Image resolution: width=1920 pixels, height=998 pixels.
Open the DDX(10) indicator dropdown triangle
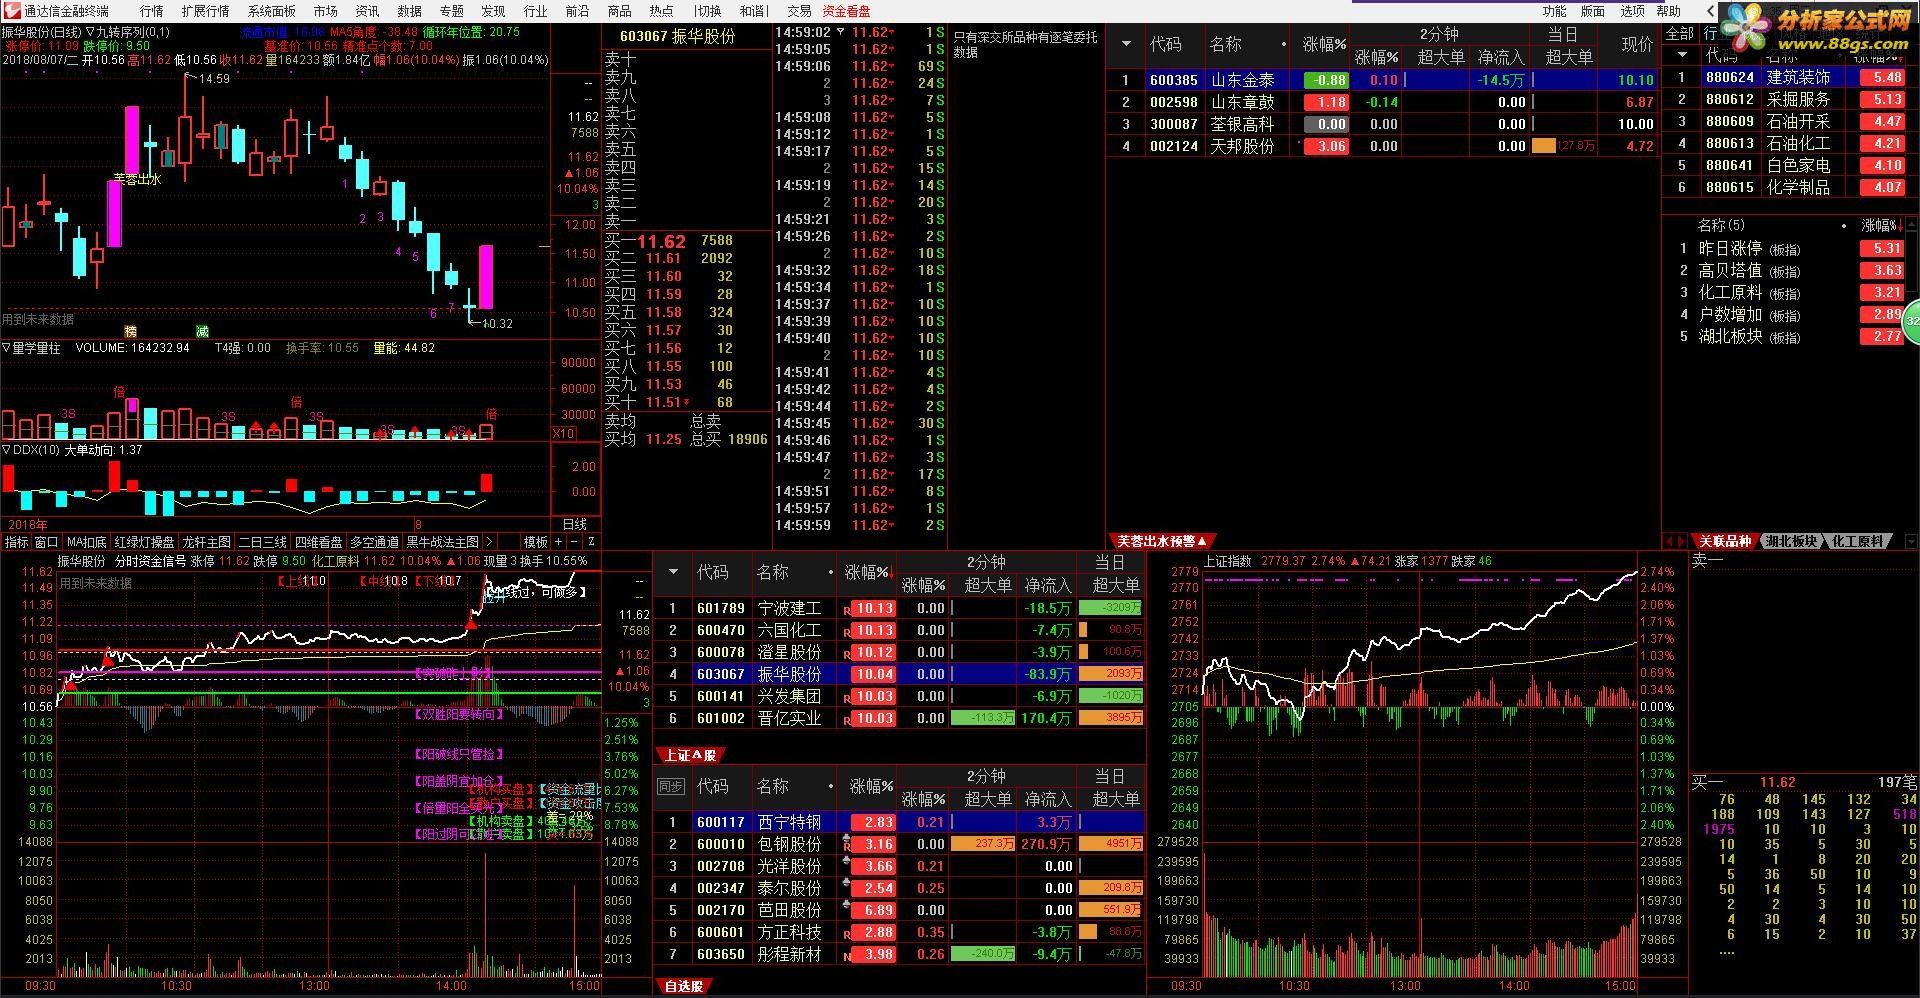6,450
